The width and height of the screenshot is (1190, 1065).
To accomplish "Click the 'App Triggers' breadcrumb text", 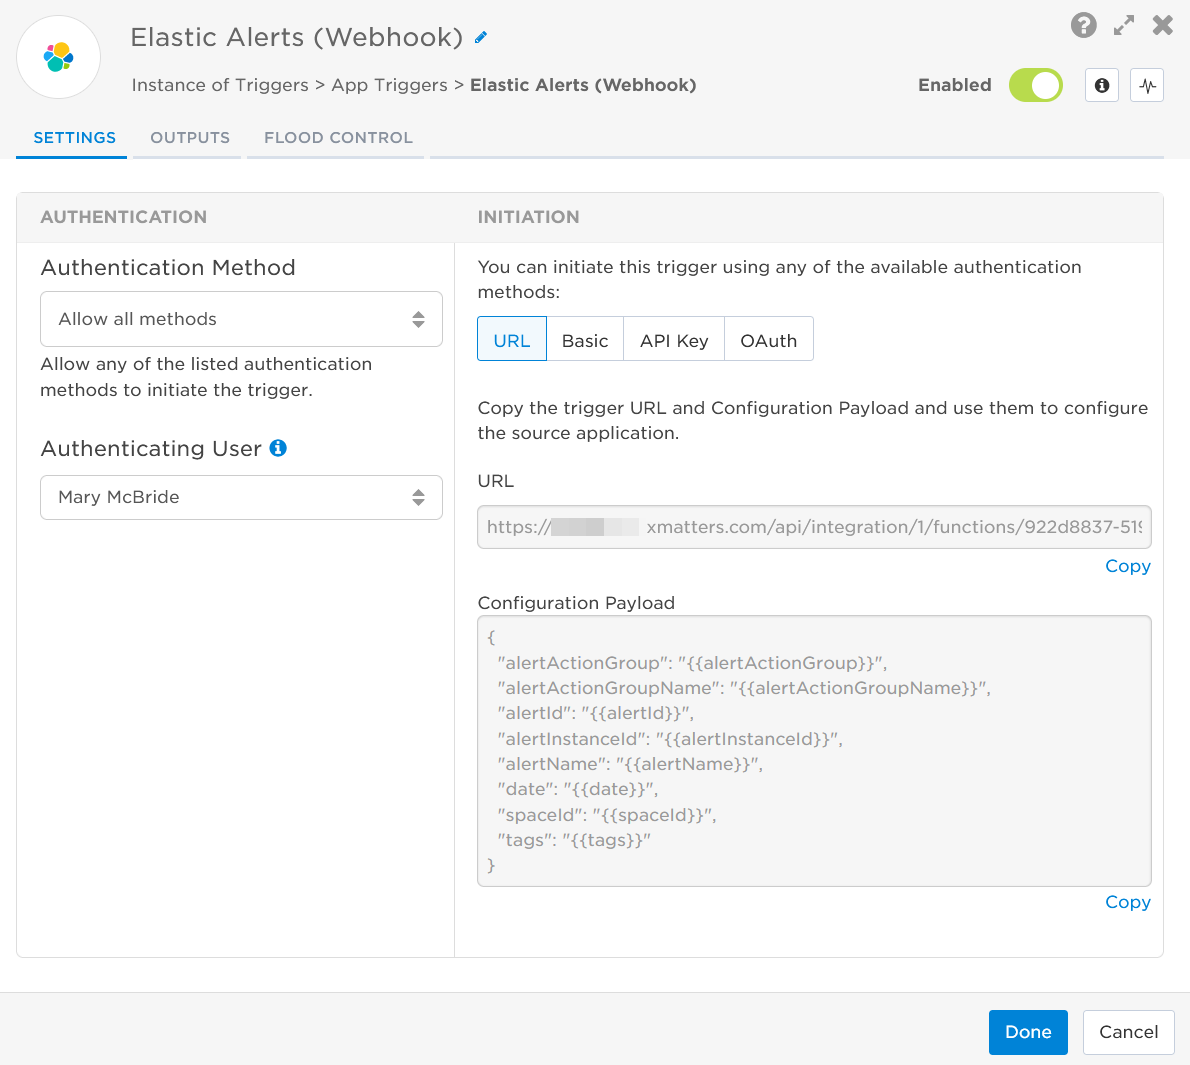I will pos(389,85).
